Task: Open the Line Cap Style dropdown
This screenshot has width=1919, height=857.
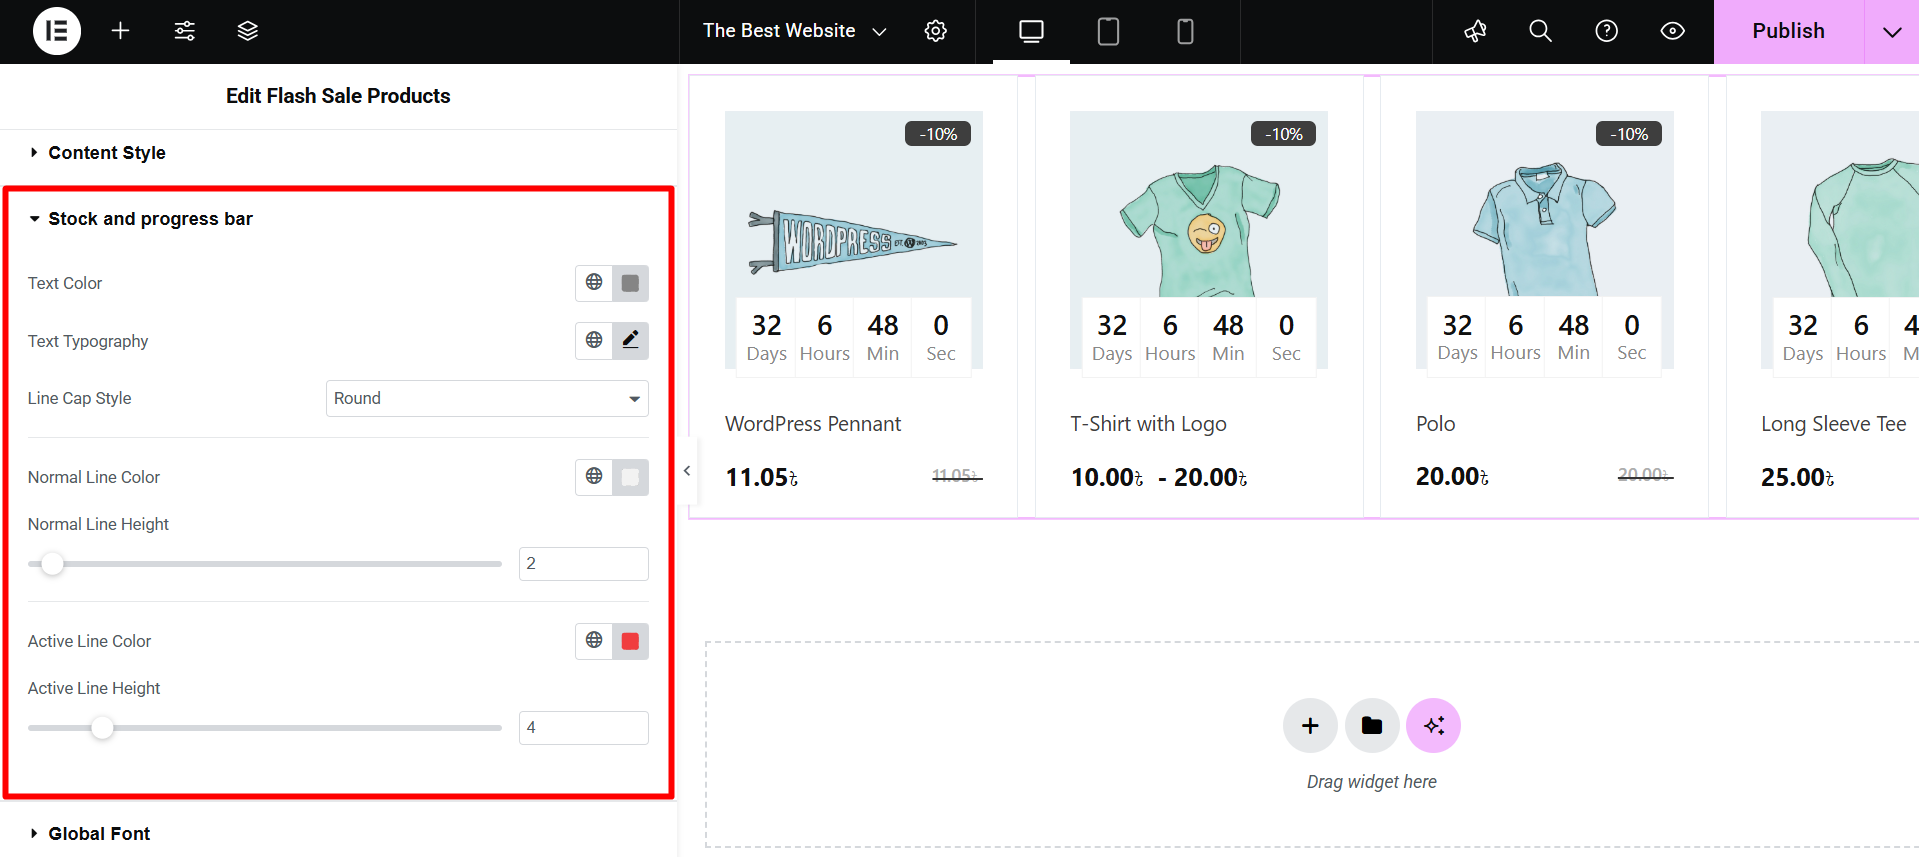Action: (x=487, y=398)
